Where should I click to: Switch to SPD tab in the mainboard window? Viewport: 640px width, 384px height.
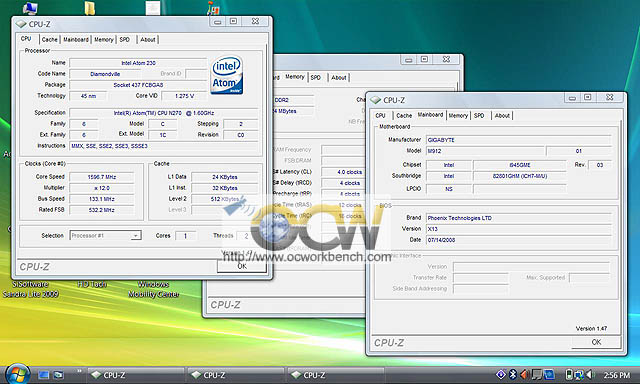[479, 115]
